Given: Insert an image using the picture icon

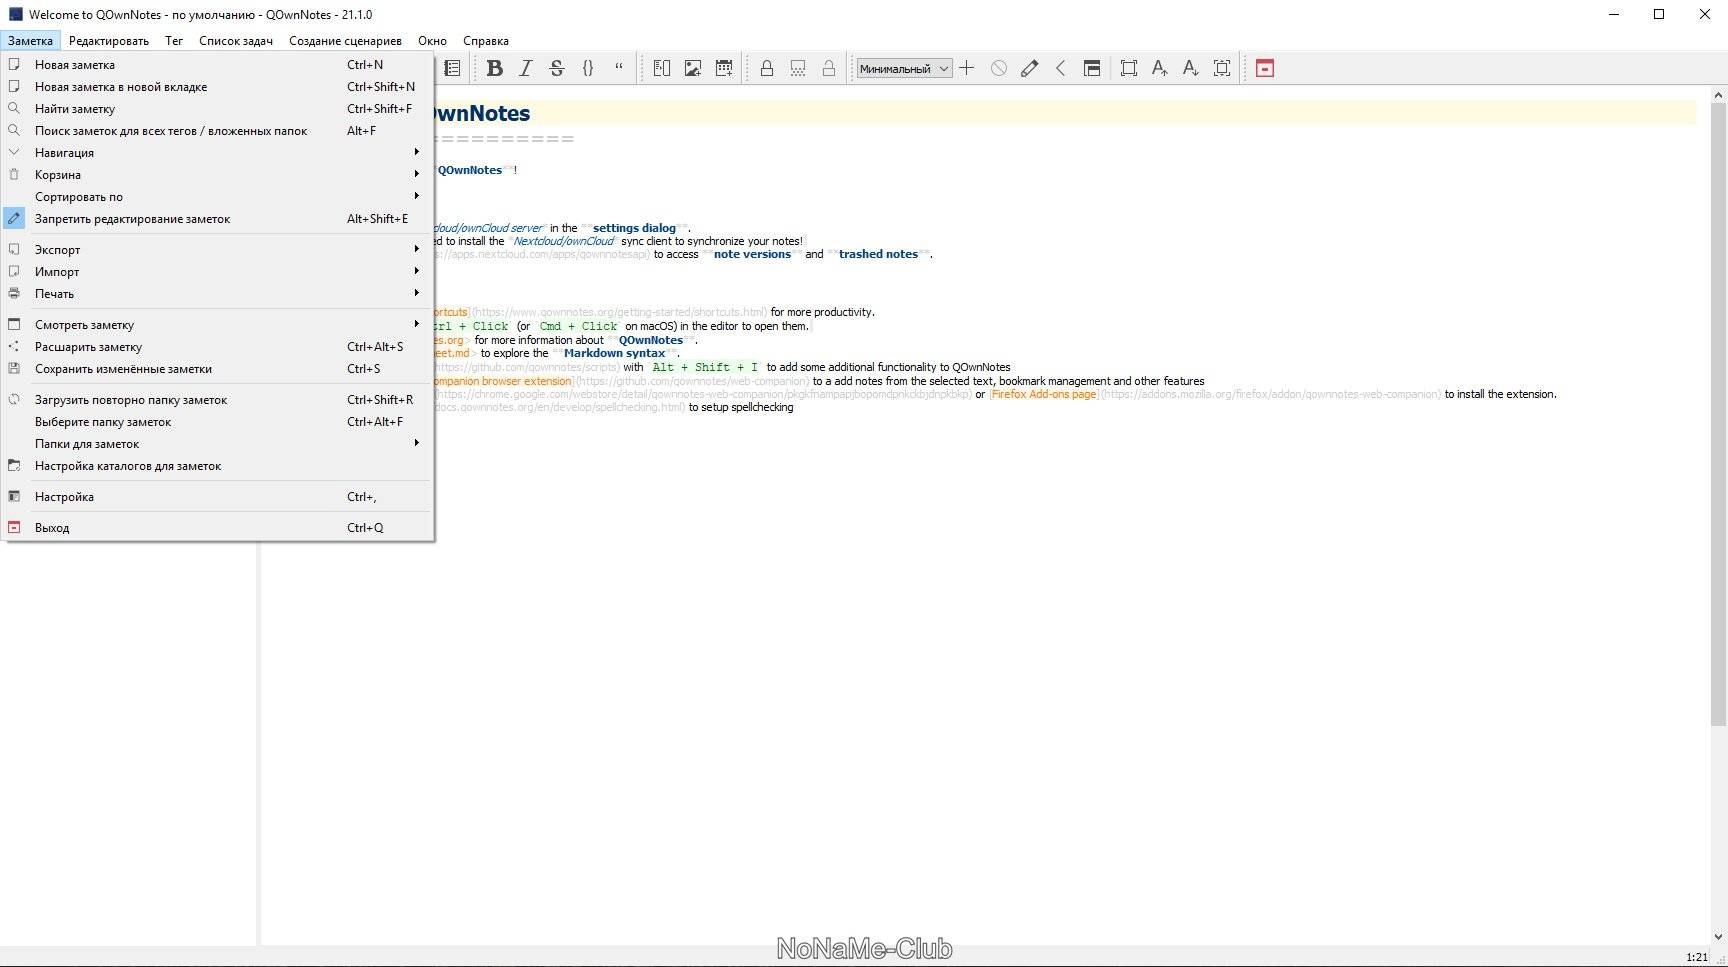Looking at the screenshot, I should (x=693, y=68).
